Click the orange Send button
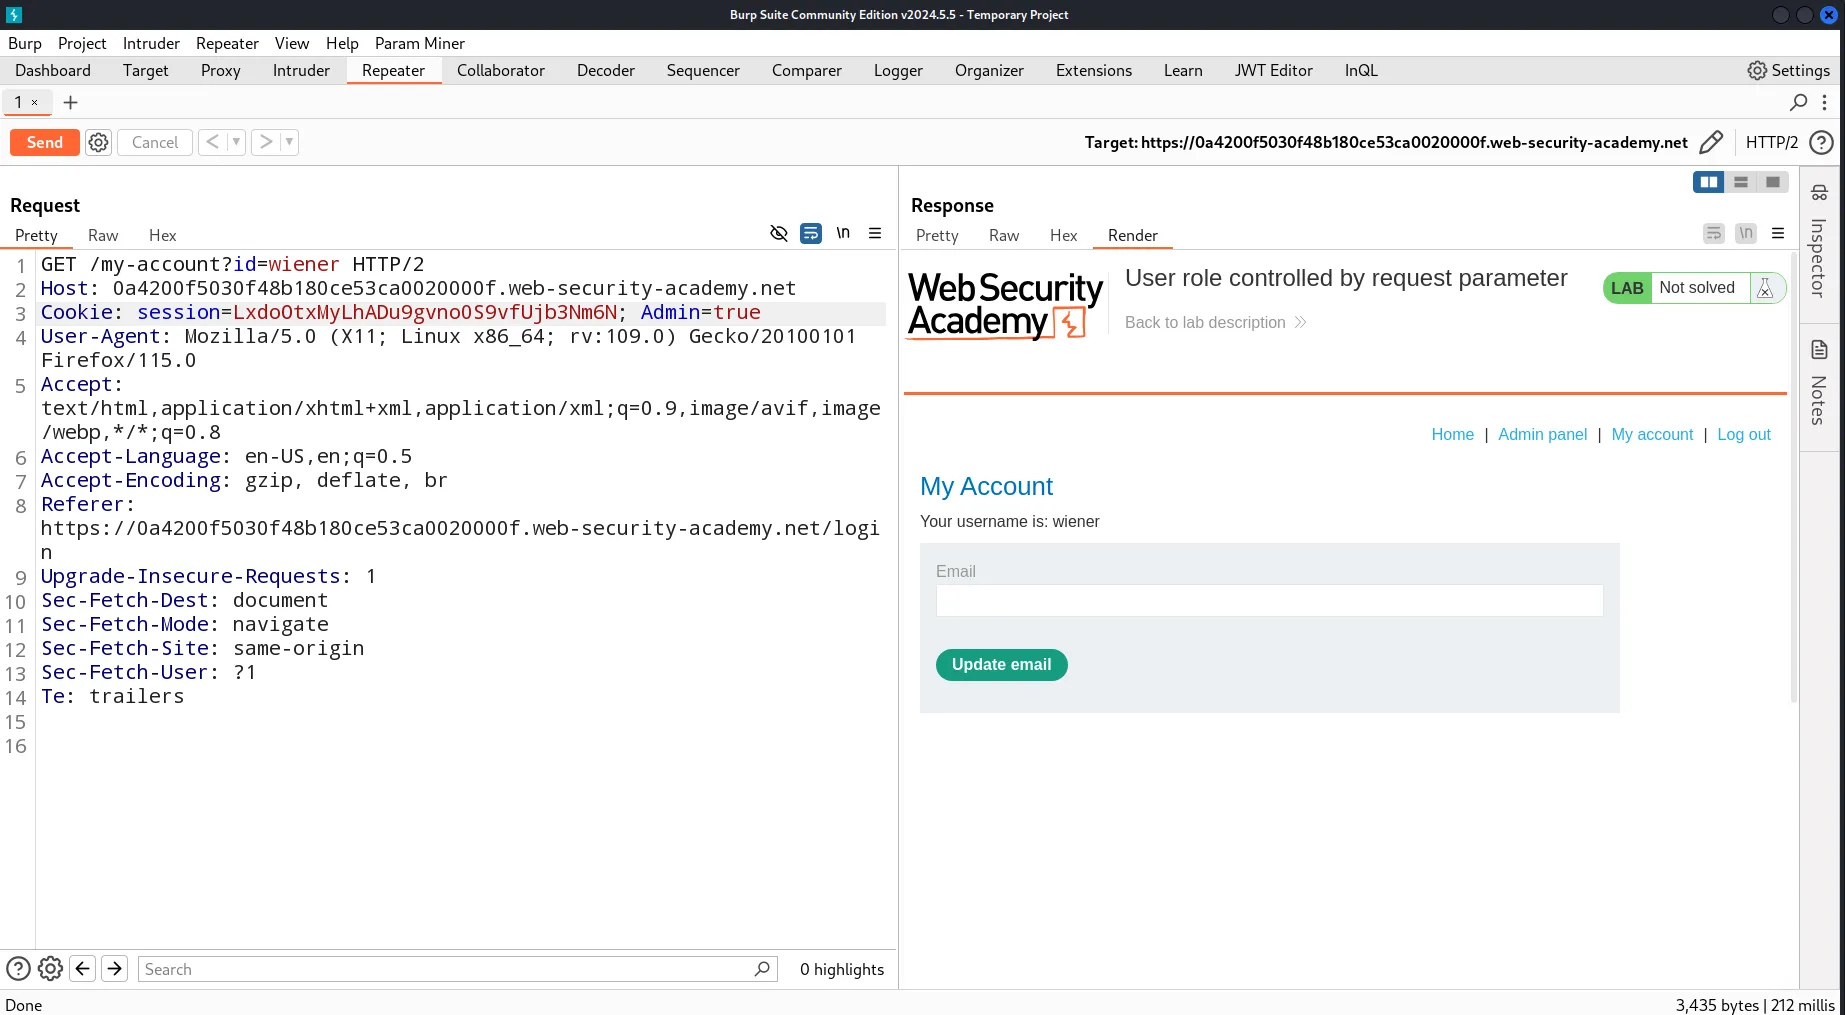This screenshot has height=1015, width=1845. (x=44, y=142)
